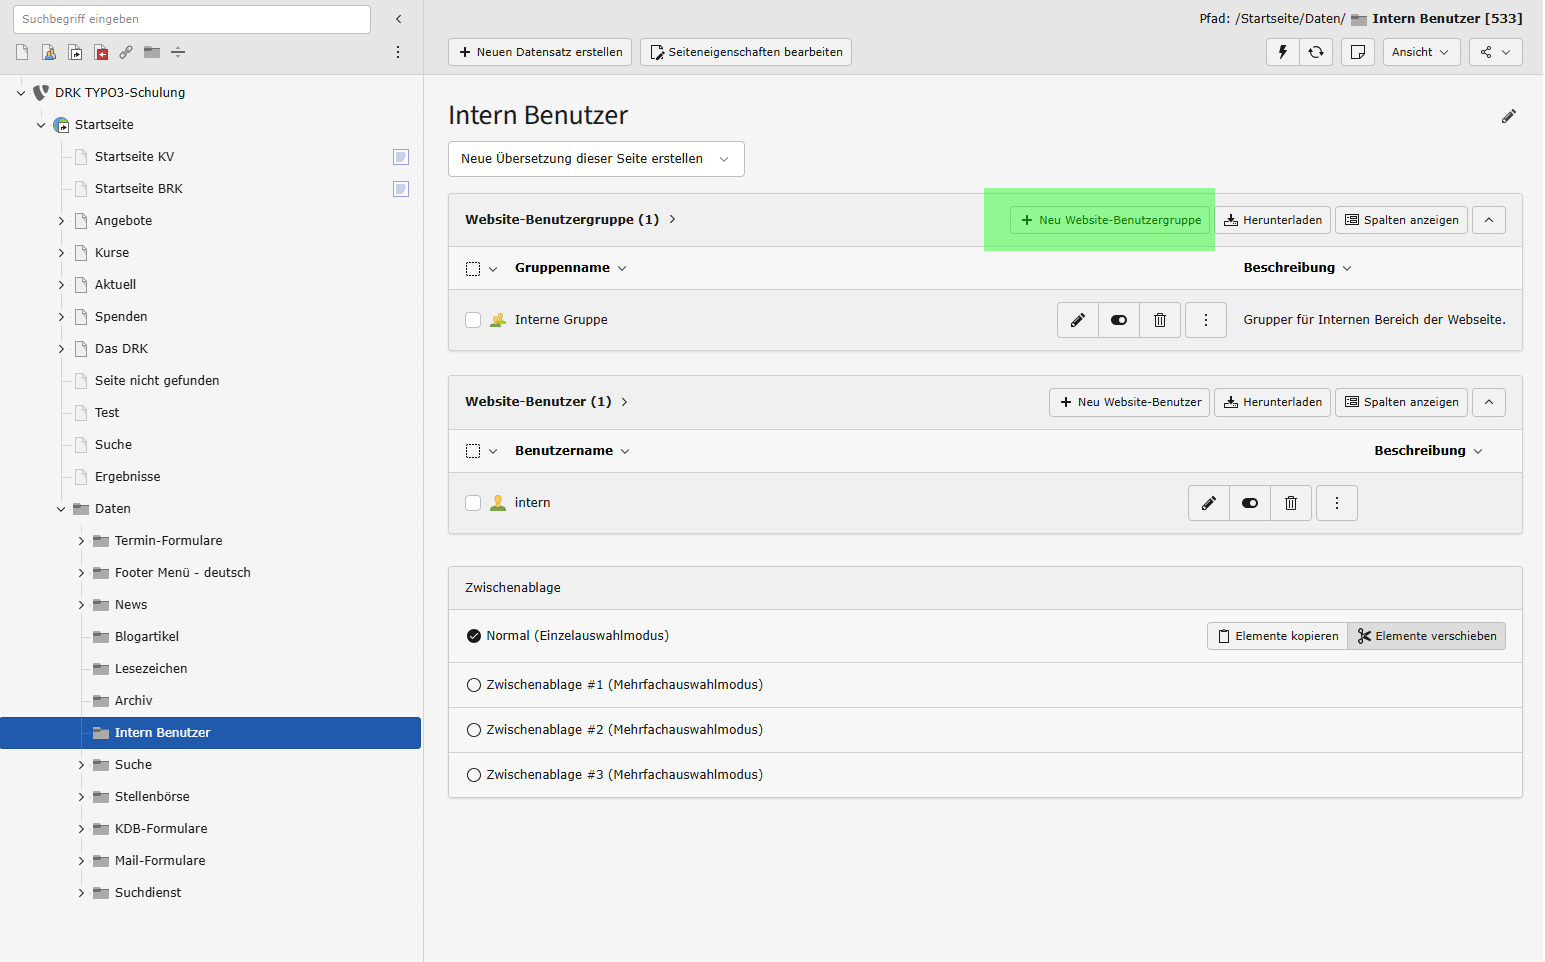The width and height of the screenshot is (1545, 962).
Task: Toggle visibility of Interne Gruppe record
Action: 1119,320
